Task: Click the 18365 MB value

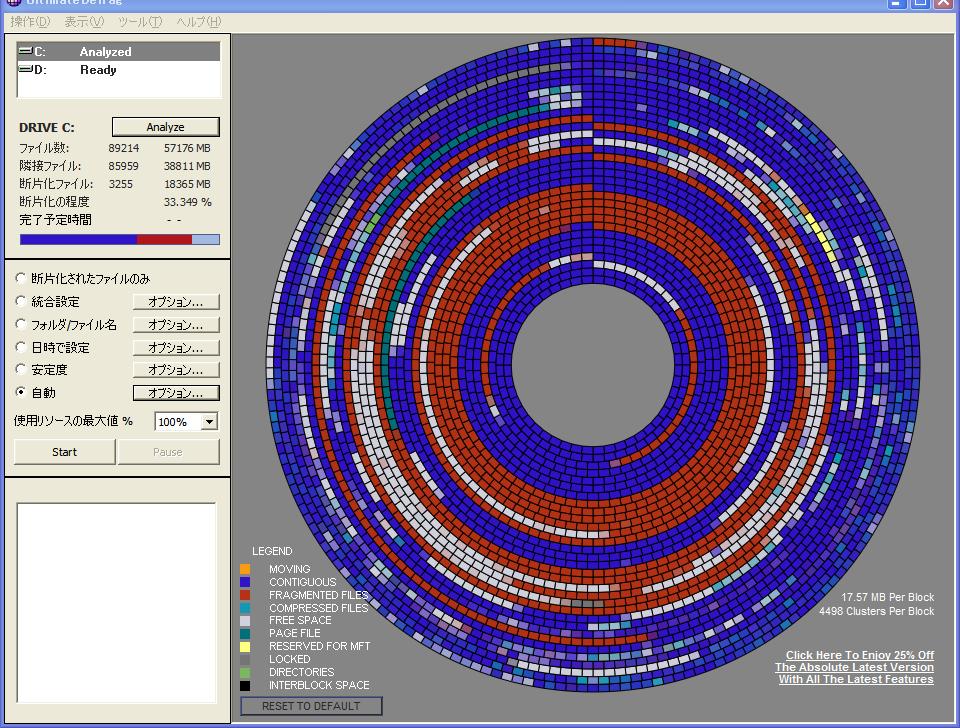Action: pyautogui.click(x=187, y=184)
